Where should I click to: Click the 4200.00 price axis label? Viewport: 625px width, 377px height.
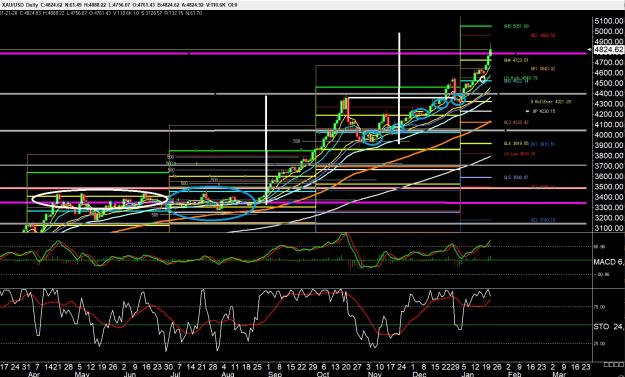[608, 114]
